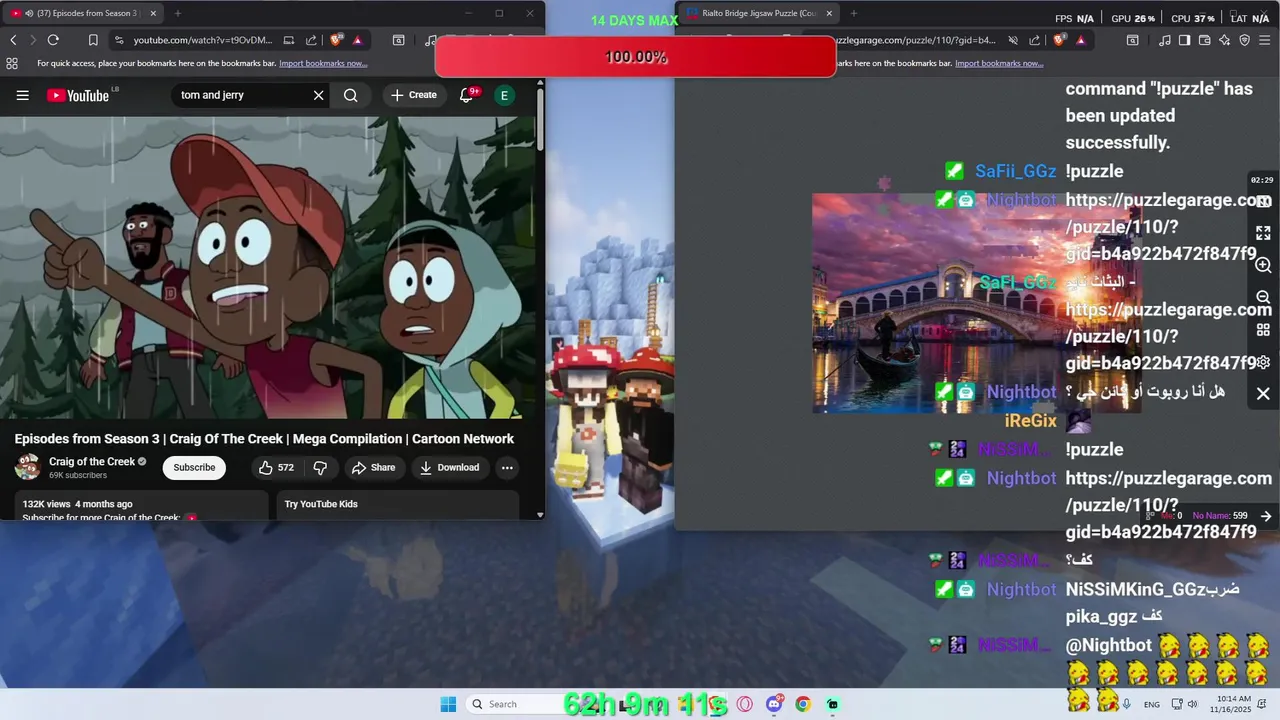Viewport: 1280px width, 720px height.
Task: Select the 'Episodes from Season 3' browser tab
Action: pyautogui.click(x=83, y=13)
